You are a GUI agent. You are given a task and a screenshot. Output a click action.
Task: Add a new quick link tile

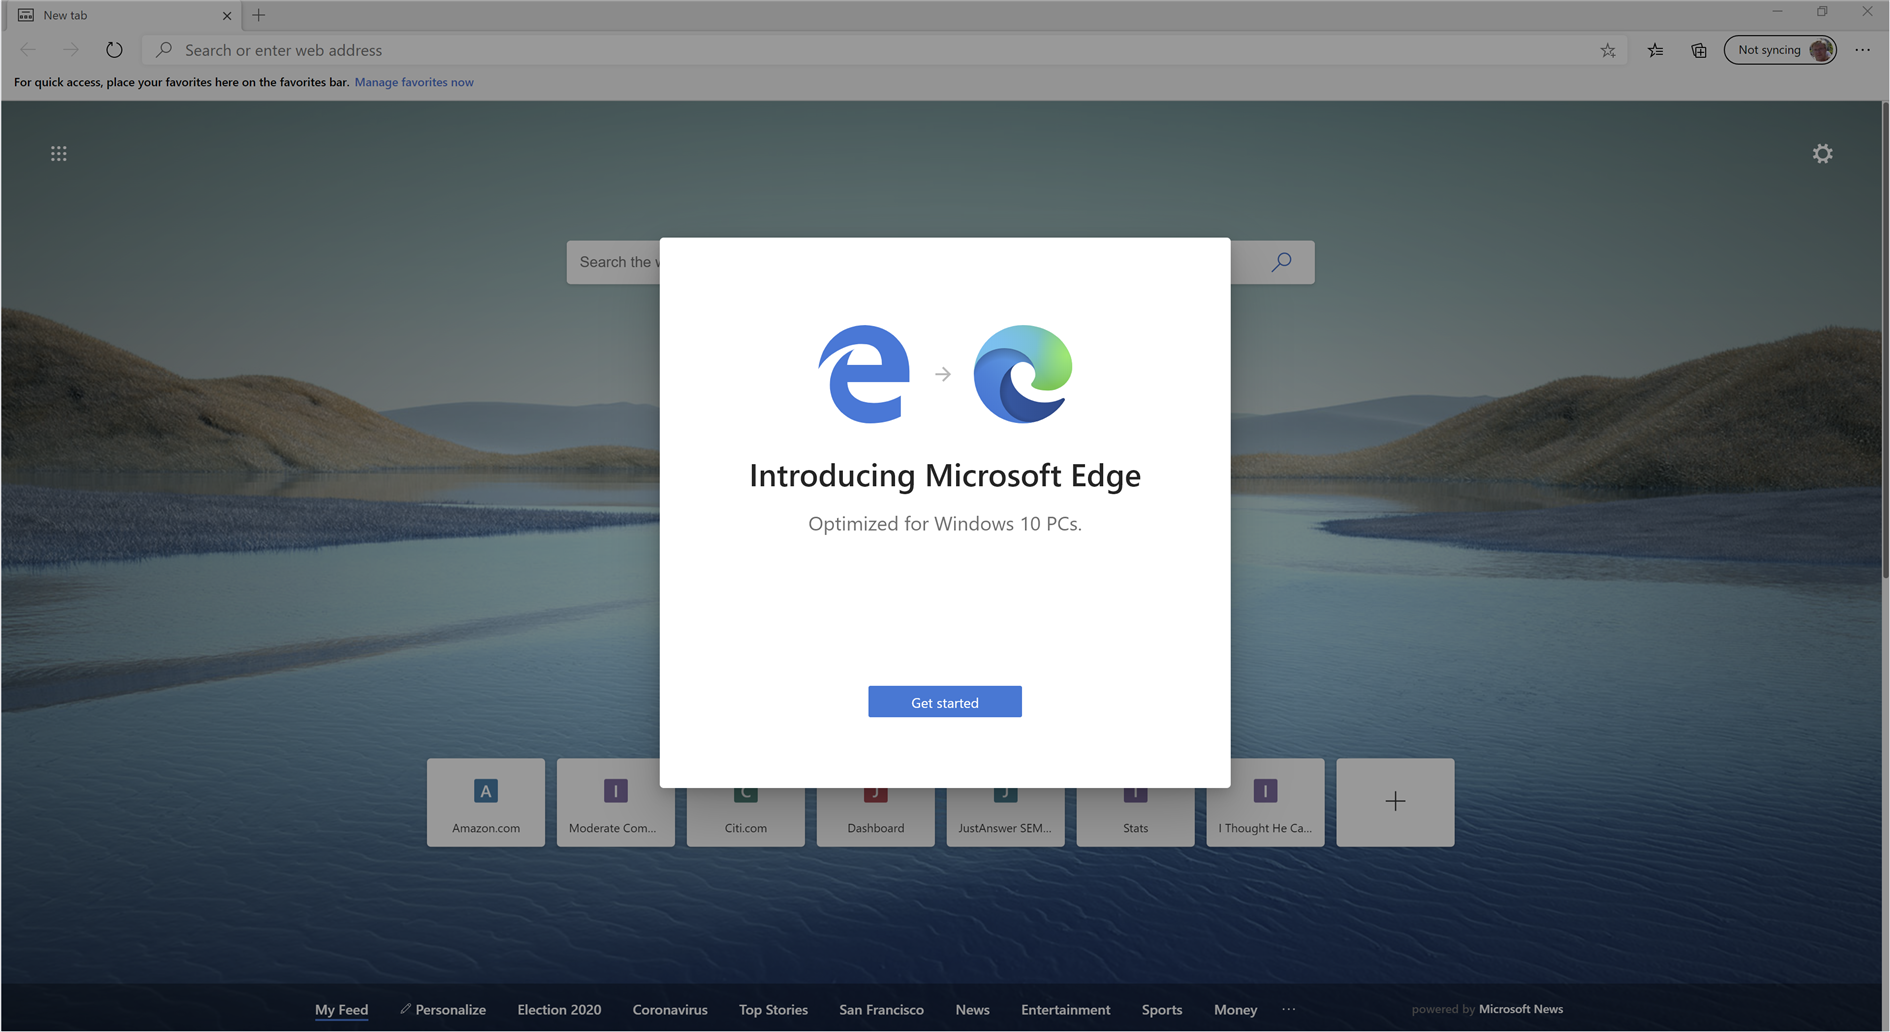point(1395,802)
